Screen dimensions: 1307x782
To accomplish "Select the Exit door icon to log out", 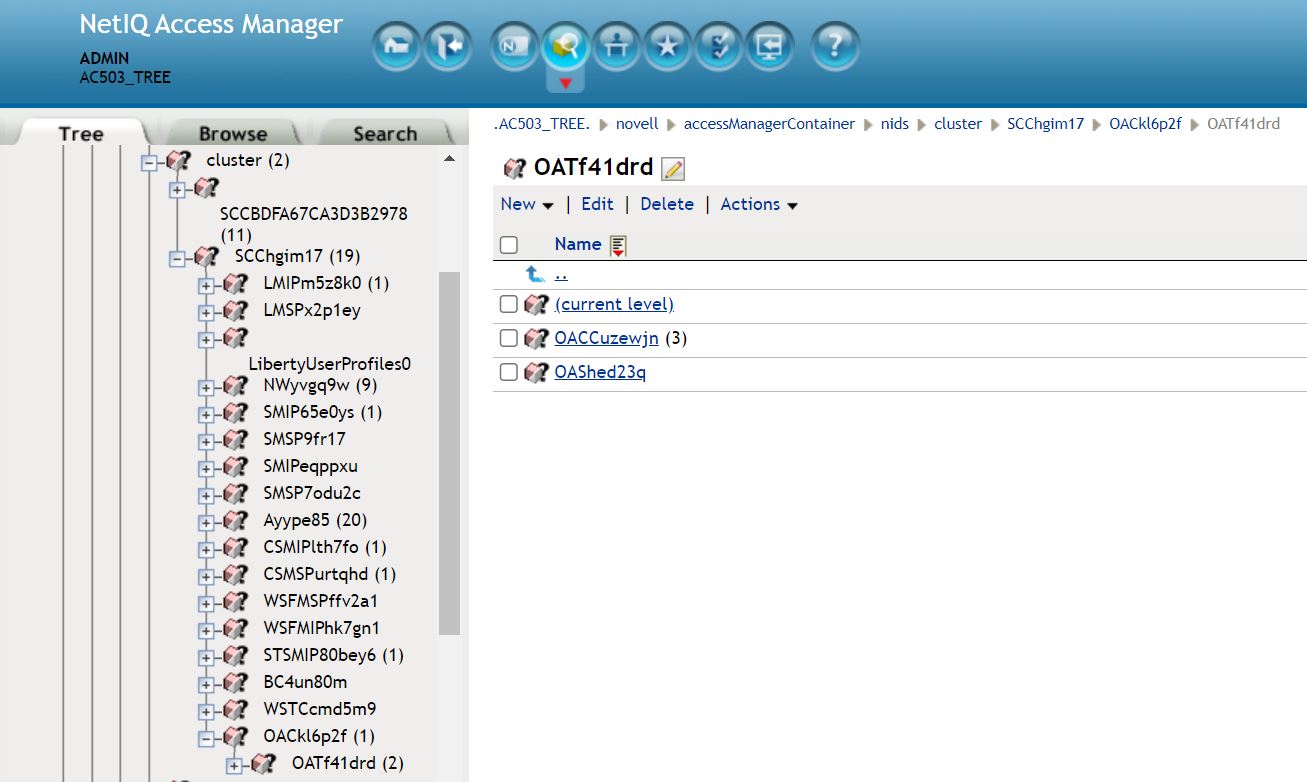I will point(447,46).
